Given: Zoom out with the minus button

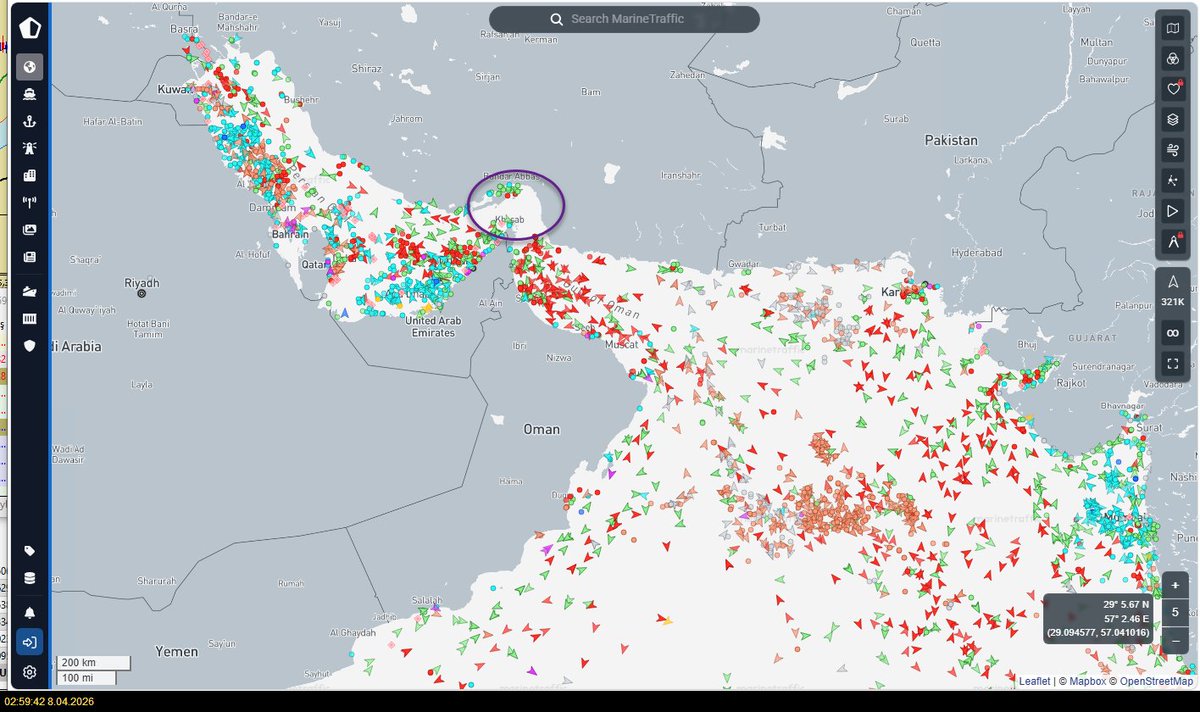Looking at the screenshot, I should point(1176,640).
